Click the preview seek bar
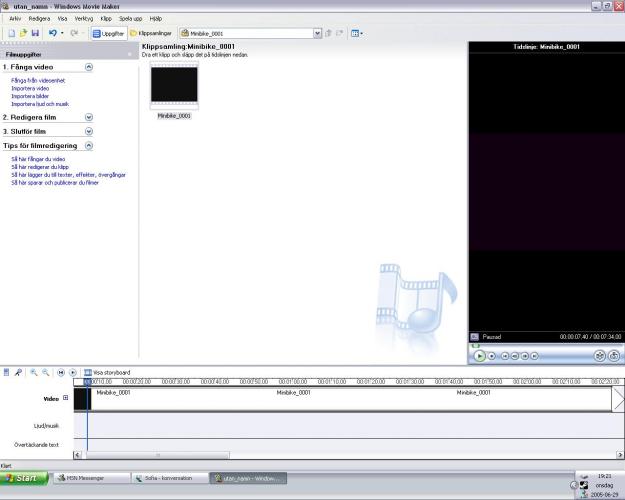 click(545, 346)
